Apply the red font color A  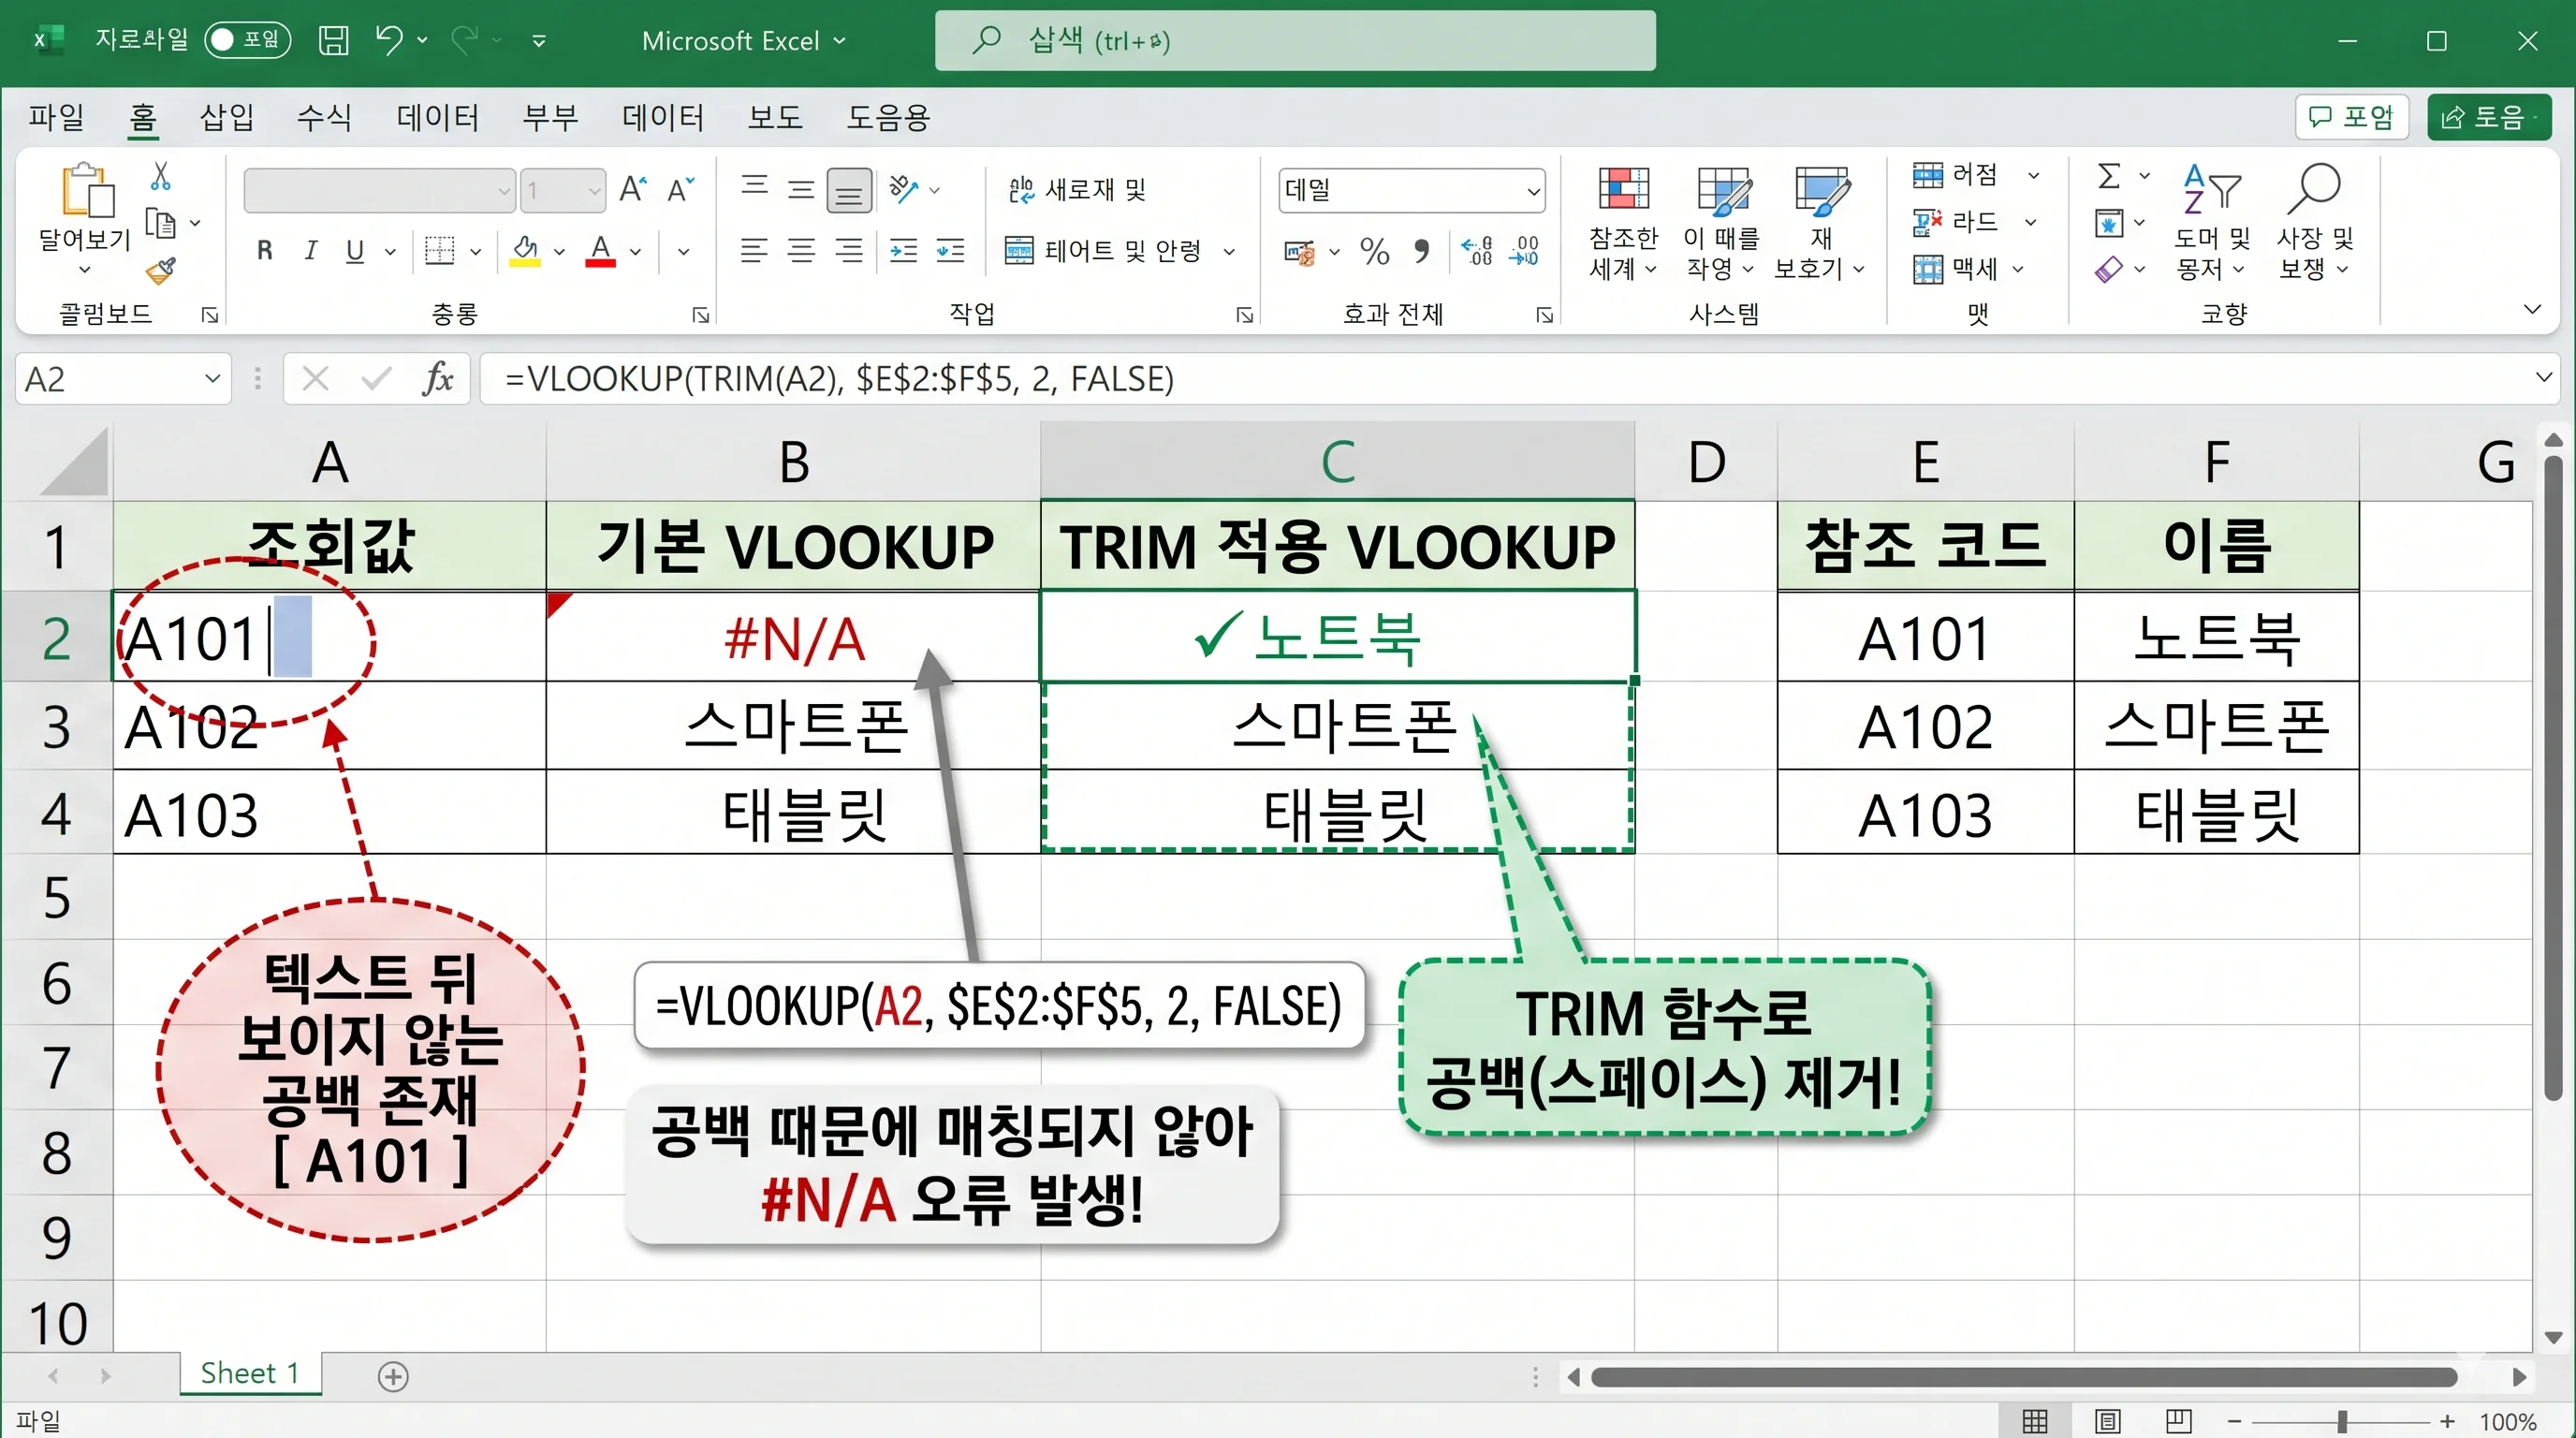pos(600,250)
